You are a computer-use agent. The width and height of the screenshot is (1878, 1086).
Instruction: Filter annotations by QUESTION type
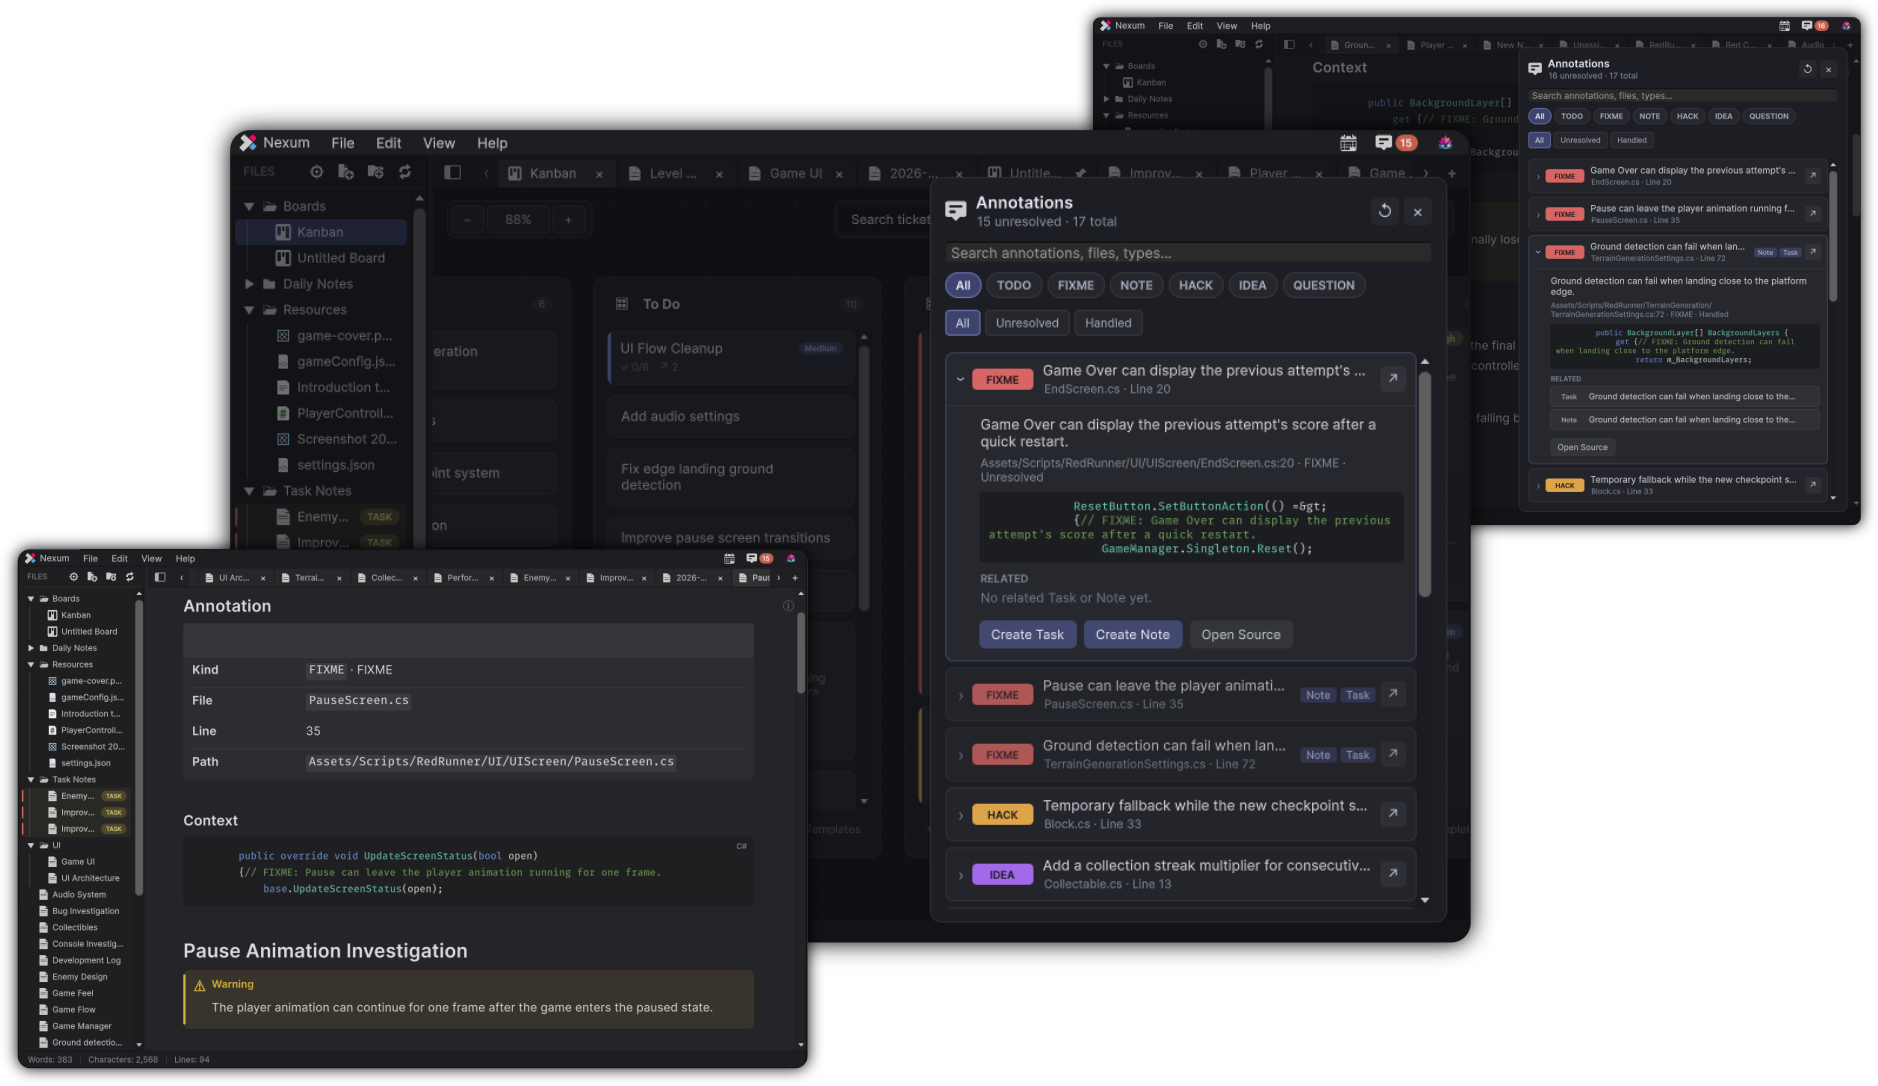pos(1324,285)
